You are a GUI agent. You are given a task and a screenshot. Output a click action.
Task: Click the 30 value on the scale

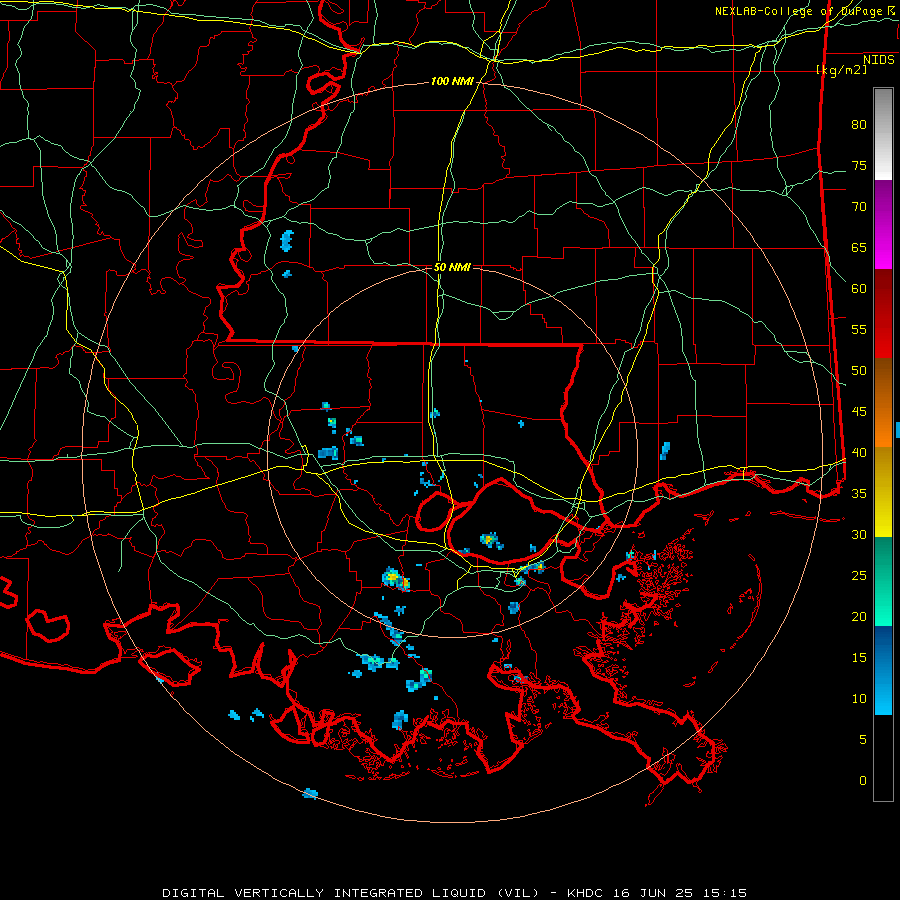pyautogui.click(x=859, y=534)
